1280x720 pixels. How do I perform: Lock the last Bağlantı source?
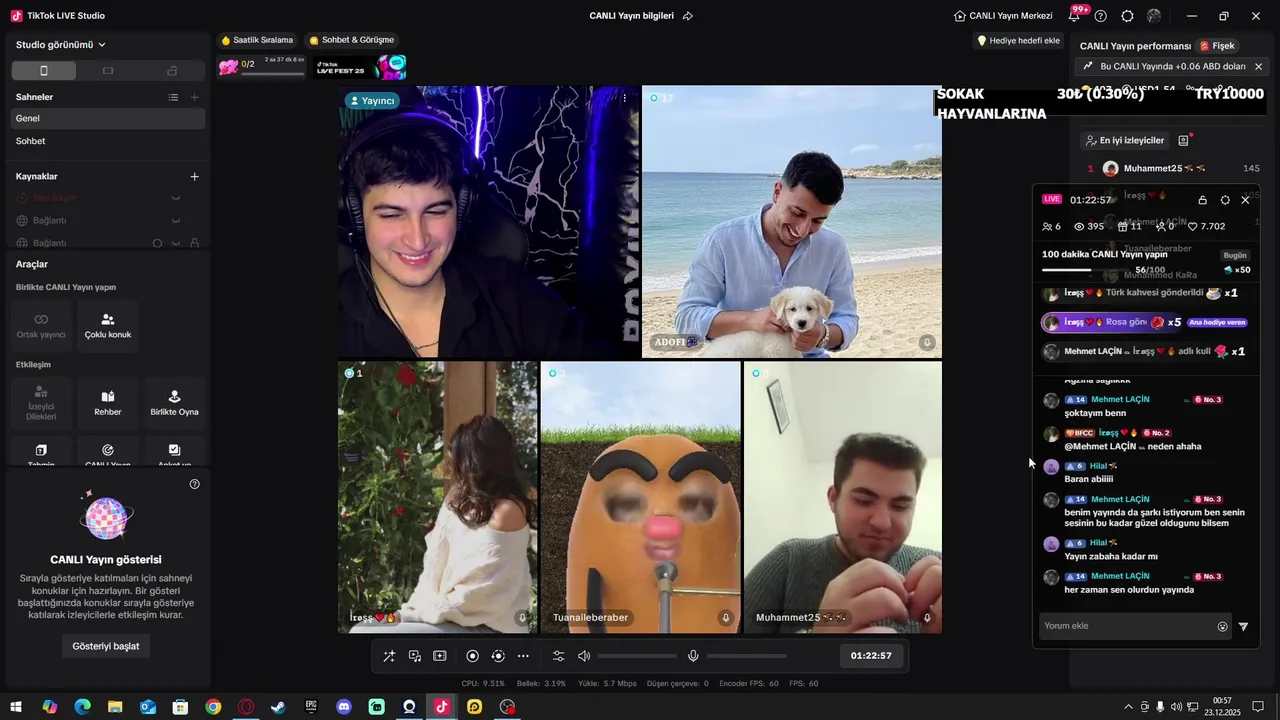coord(194,243)
